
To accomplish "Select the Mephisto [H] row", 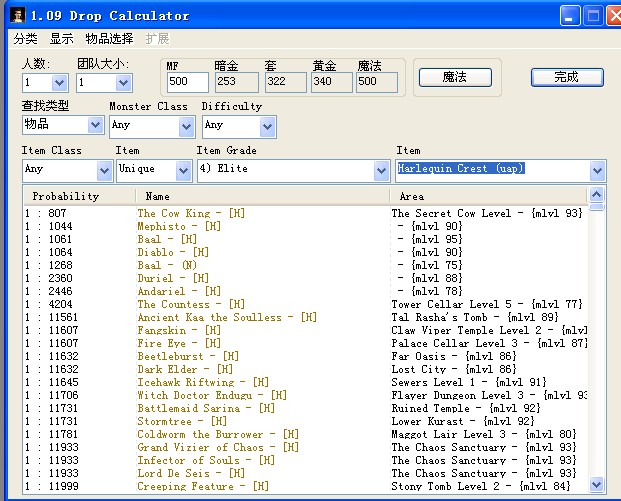I will pos(305,226).
